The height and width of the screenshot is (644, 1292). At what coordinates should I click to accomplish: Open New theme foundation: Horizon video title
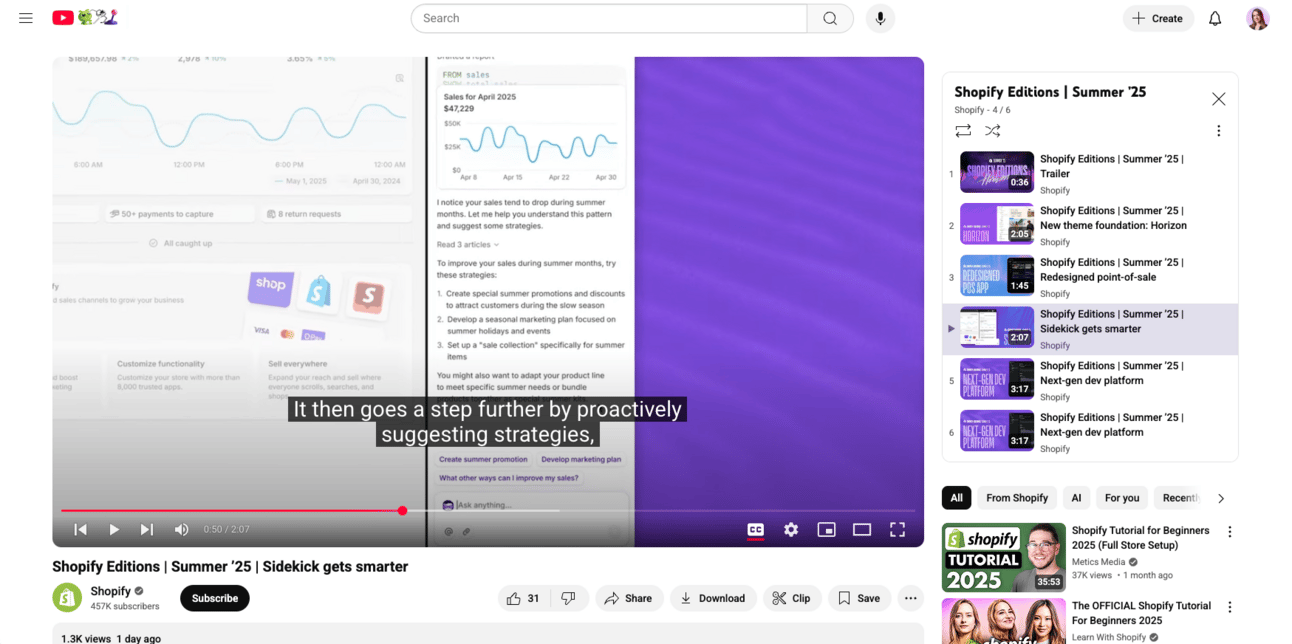[1113, 218]
